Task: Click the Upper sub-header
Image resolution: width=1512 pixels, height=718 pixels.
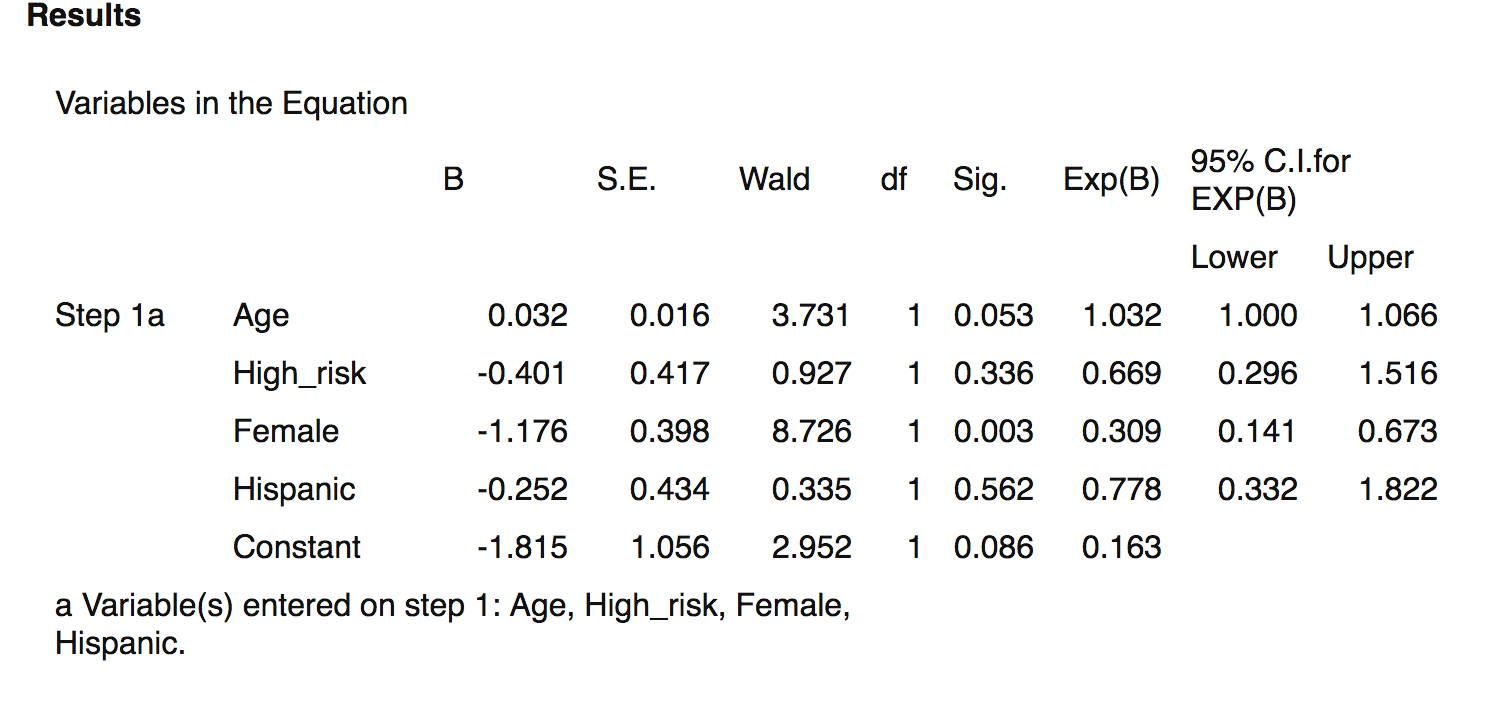Action: [x=1370, y=258]
